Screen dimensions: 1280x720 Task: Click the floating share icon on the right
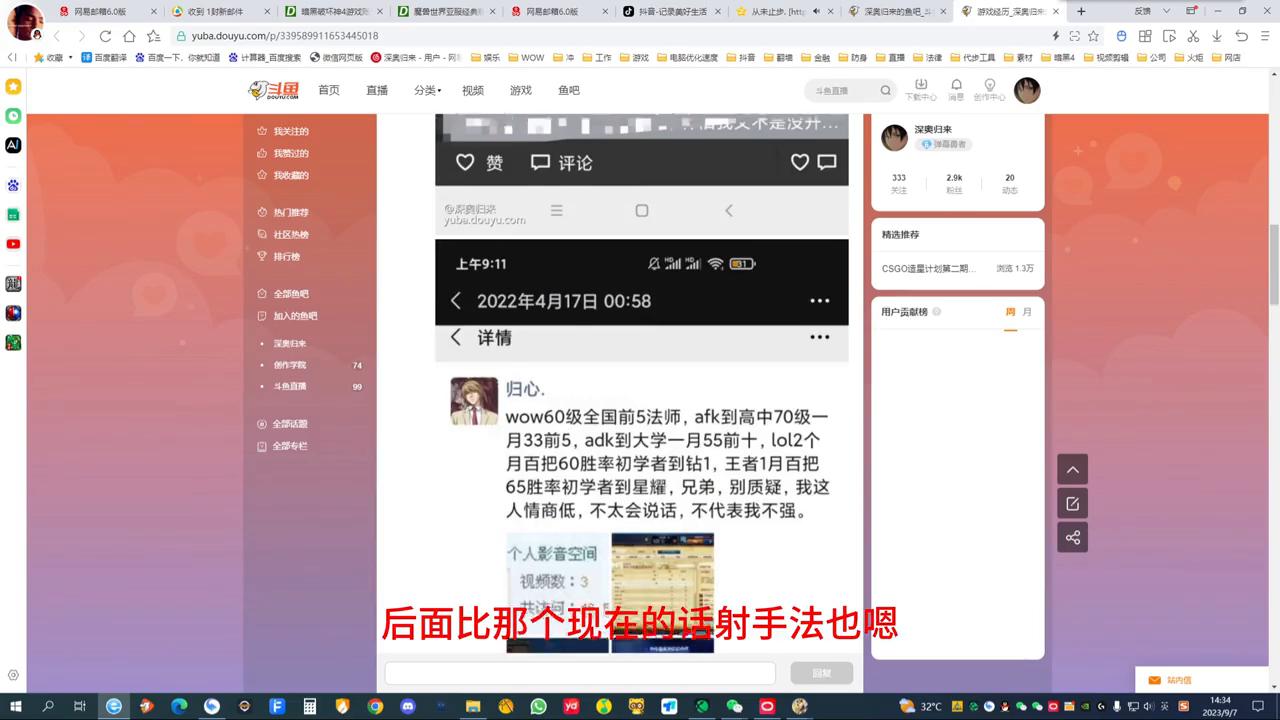coord(1072,537)
